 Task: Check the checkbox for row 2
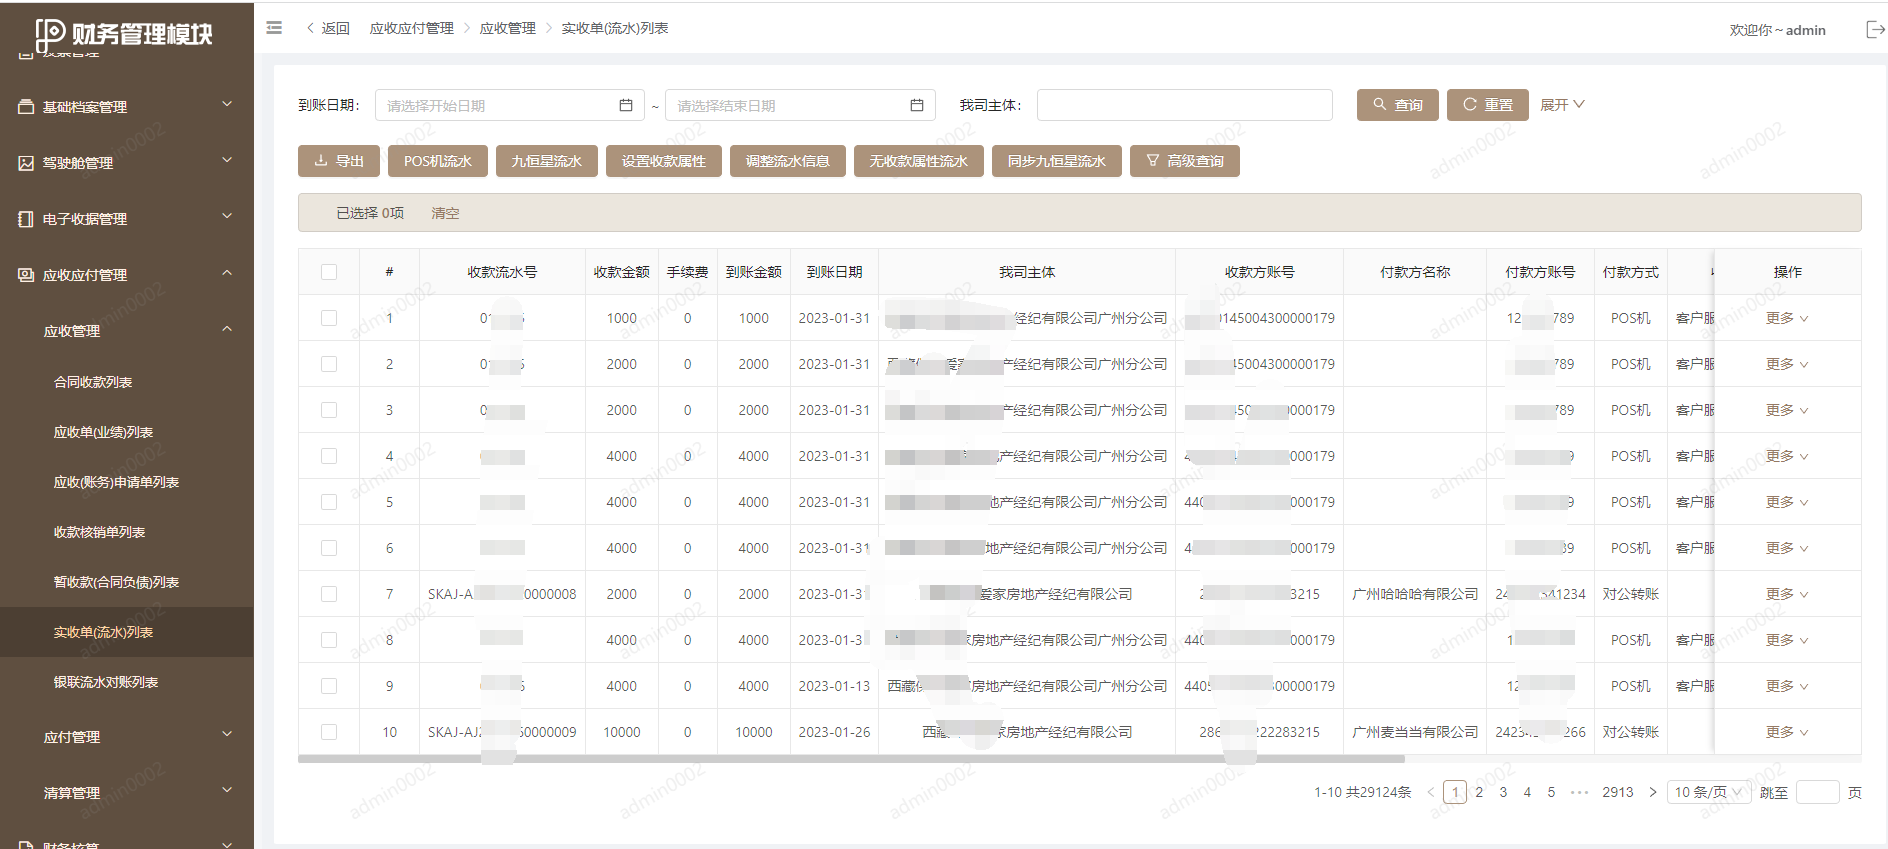pyautogui.click(x=329, y=364)
